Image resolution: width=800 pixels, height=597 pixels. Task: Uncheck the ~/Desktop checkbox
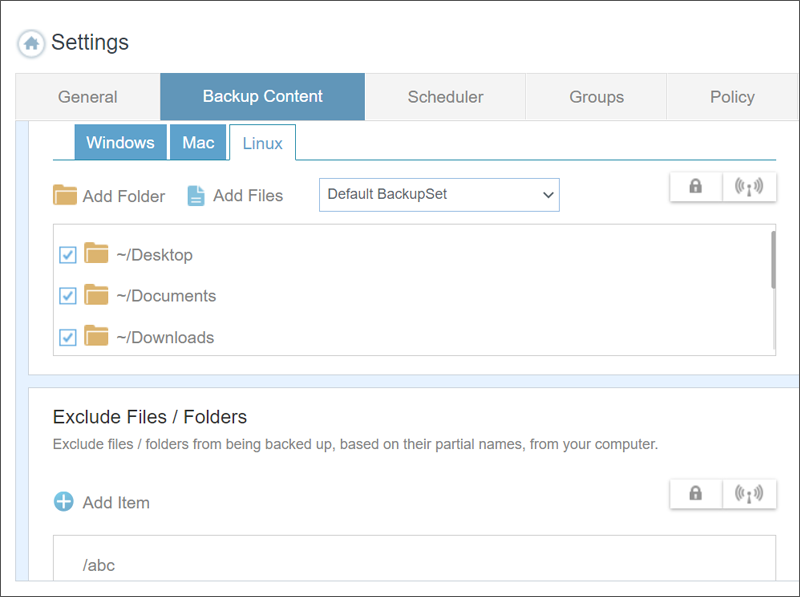(68, 255)
